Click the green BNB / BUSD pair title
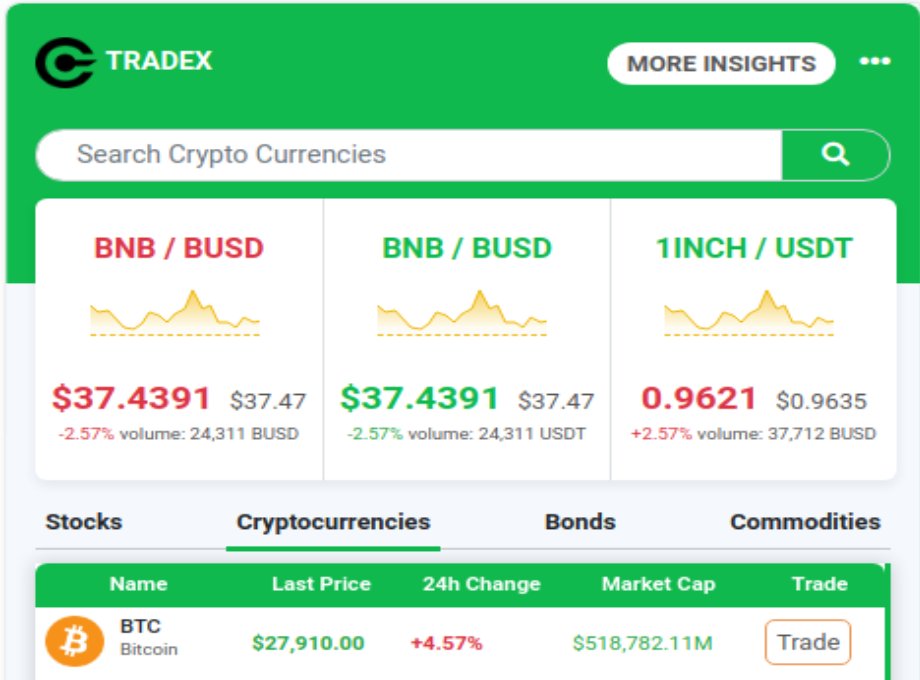The image size is (920, 680). tap(467, 248)
